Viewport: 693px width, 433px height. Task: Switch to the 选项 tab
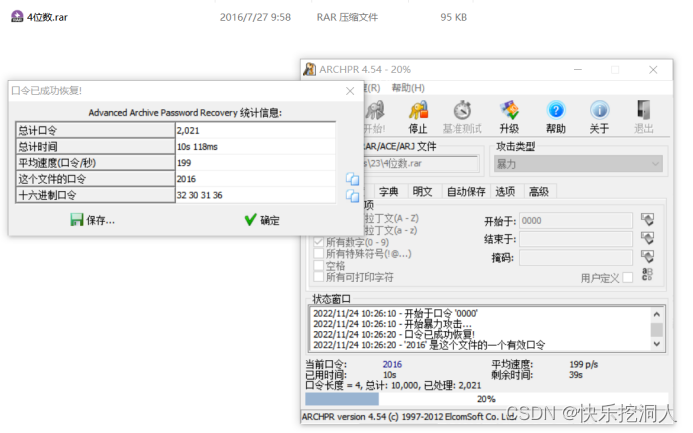coord(505,191)
